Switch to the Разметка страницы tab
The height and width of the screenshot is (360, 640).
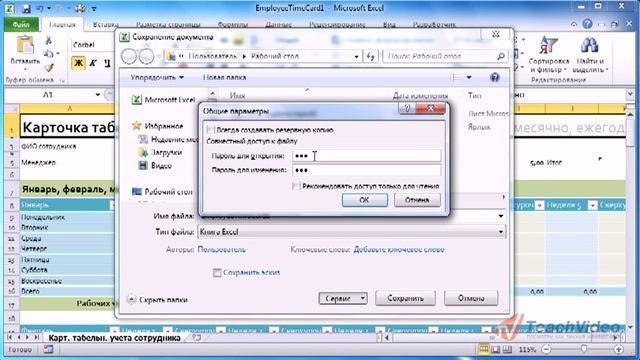pyautogui.click(x=168, y=24)
